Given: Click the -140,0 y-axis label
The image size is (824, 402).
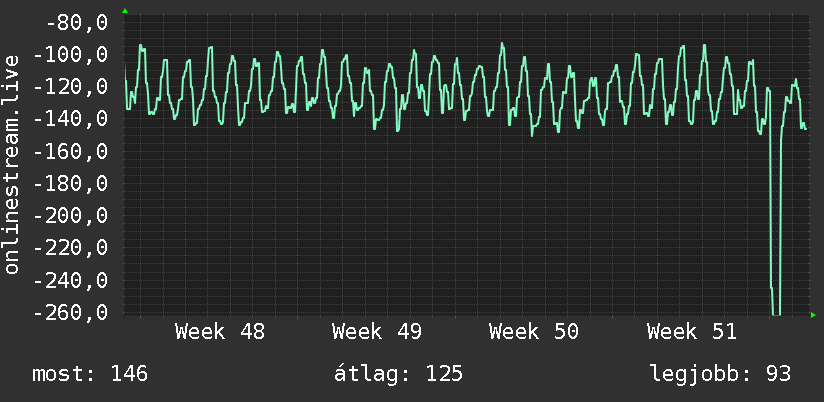Looking at the screenshot, I should [x=71, y=119].
